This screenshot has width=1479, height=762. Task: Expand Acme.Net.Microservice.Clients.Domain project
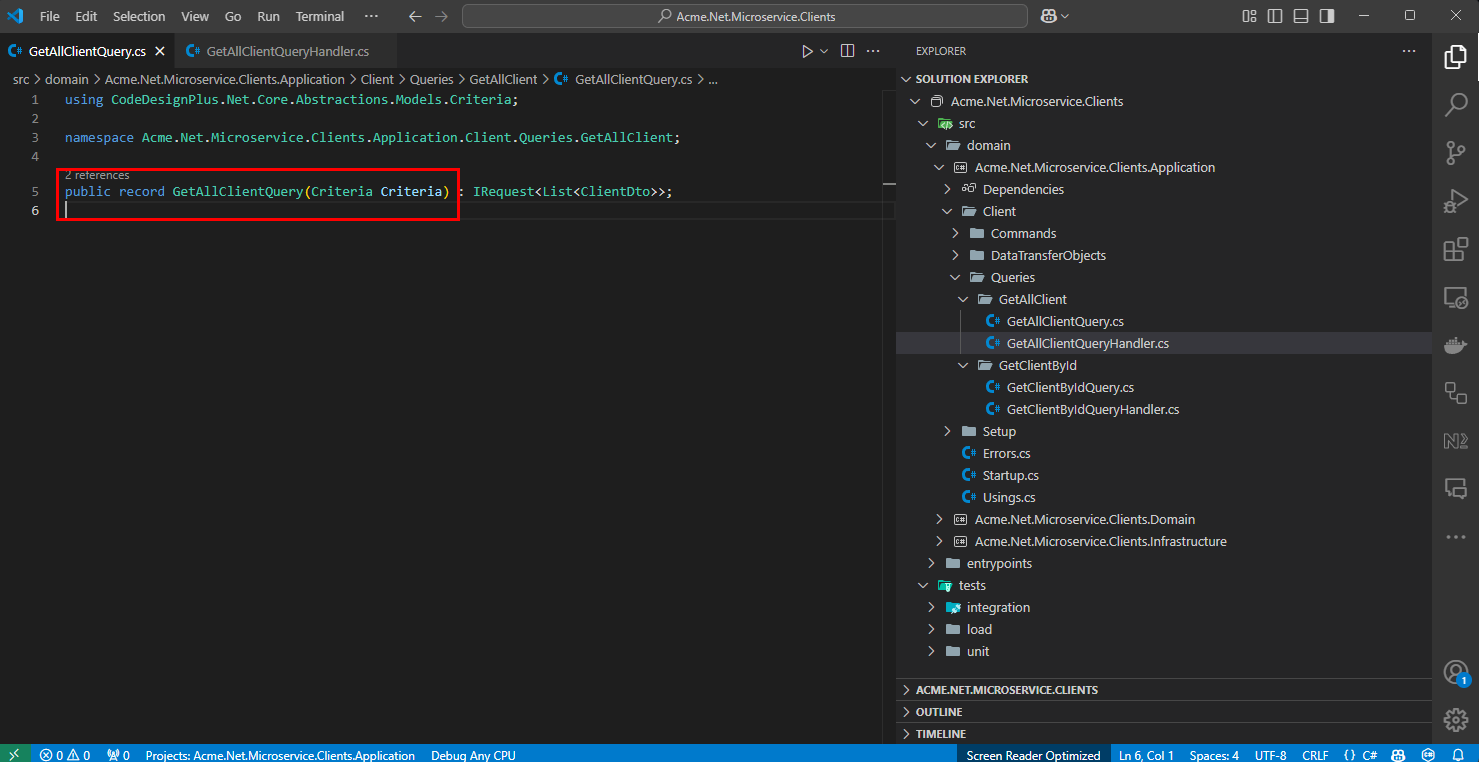pos(939,519)
